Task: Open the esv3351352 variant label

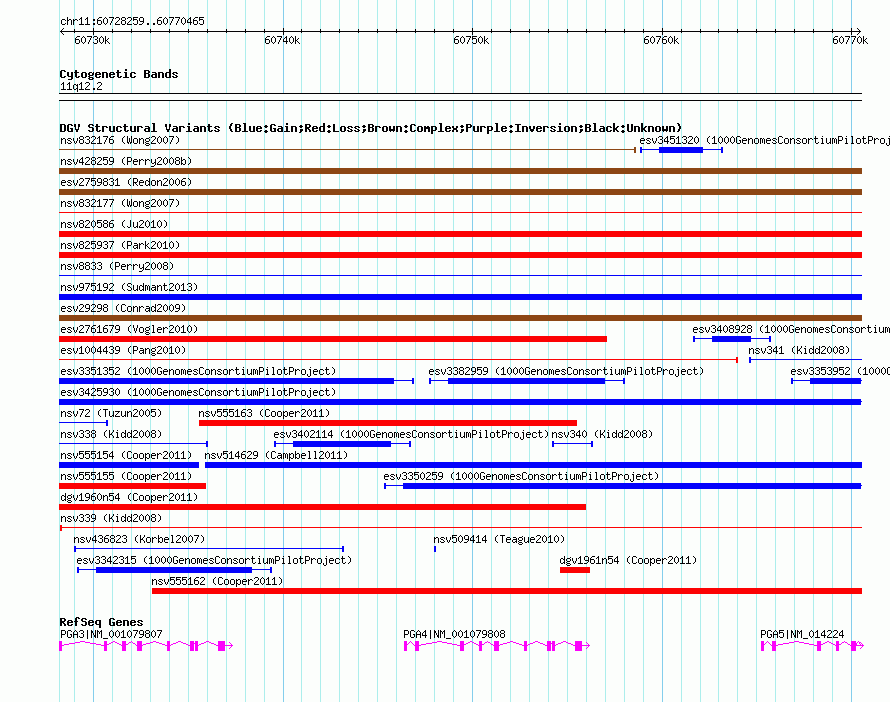Action: [198, 371]
